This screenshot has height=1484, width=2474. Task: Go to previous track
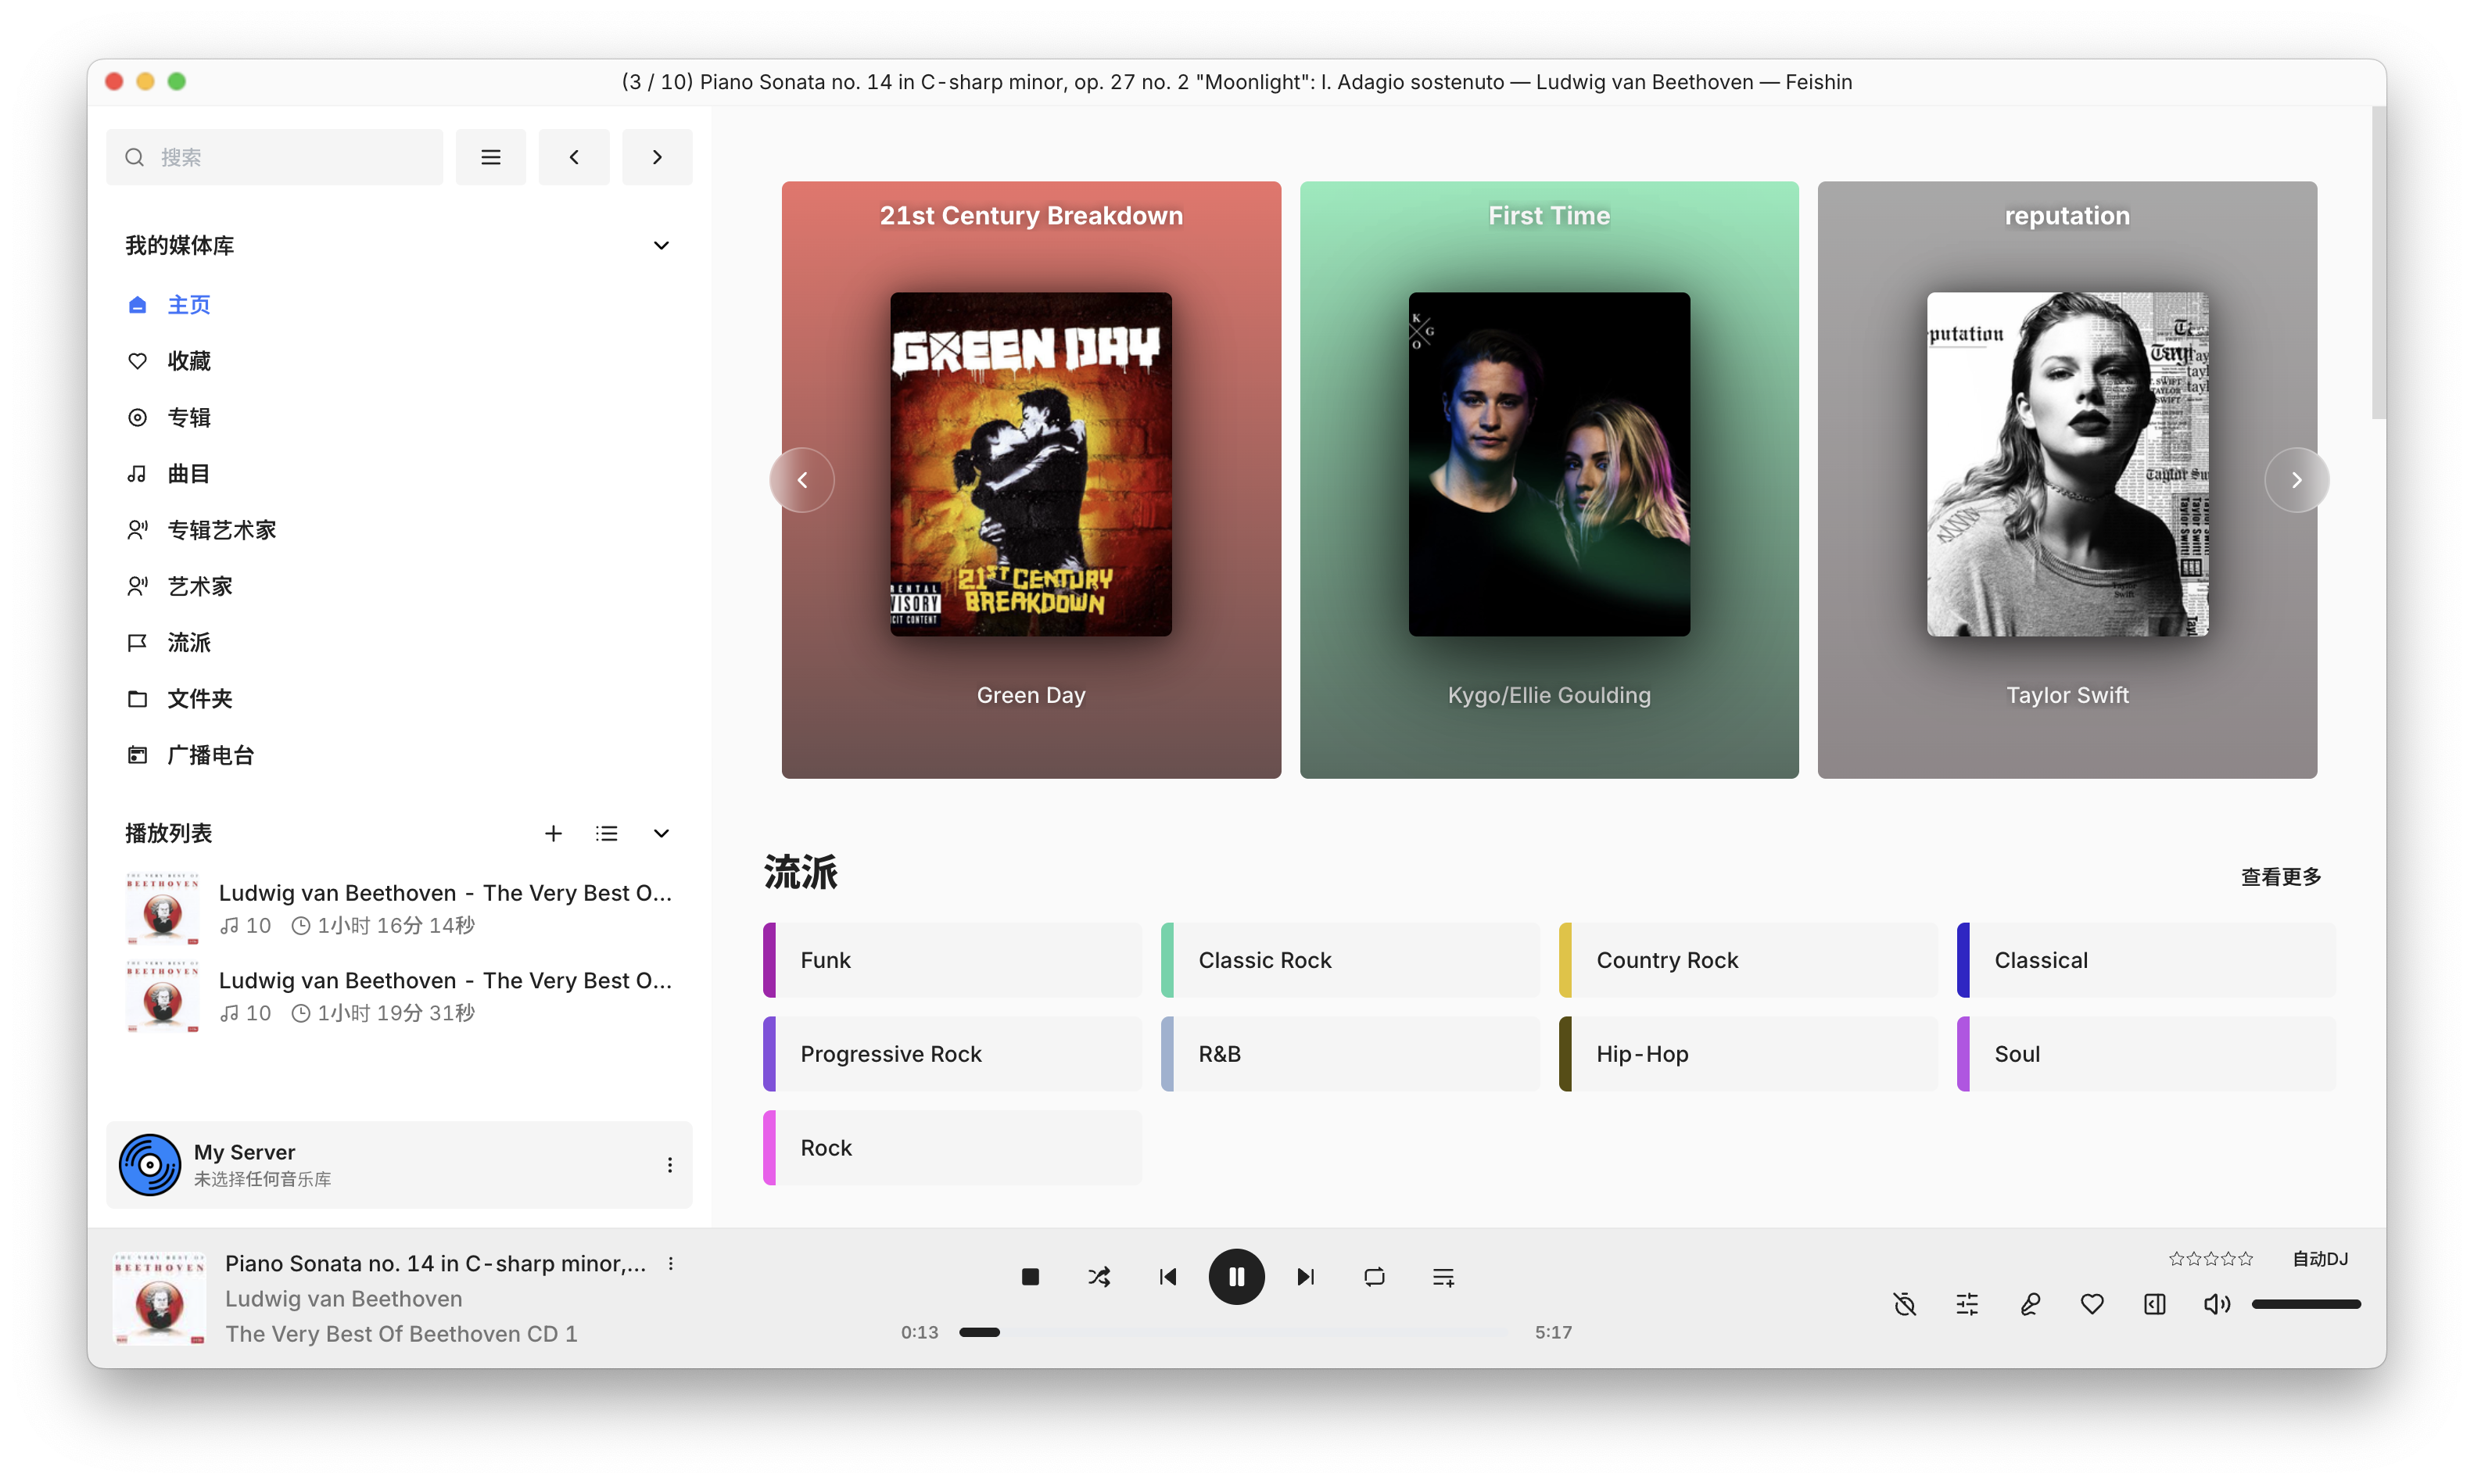pyautogui.click(x=1167, y=1277)
